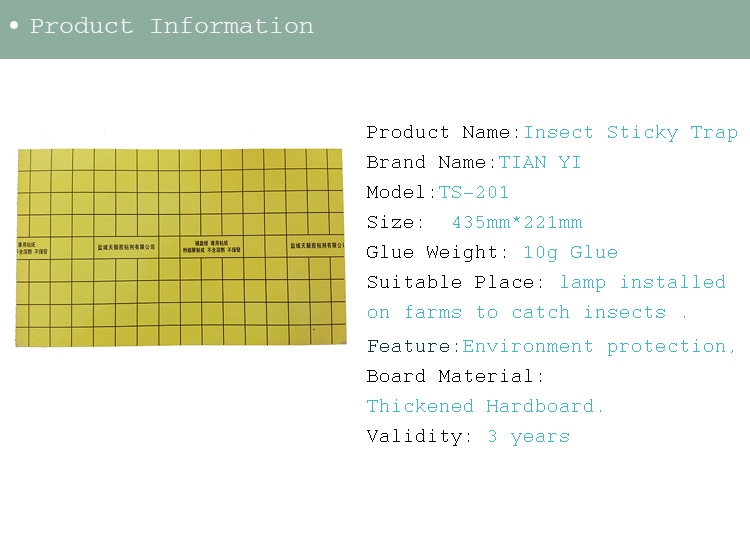Screen dimensions: 750x558
Task: Click the '3 years' validity value
Action: coord(528,436)
